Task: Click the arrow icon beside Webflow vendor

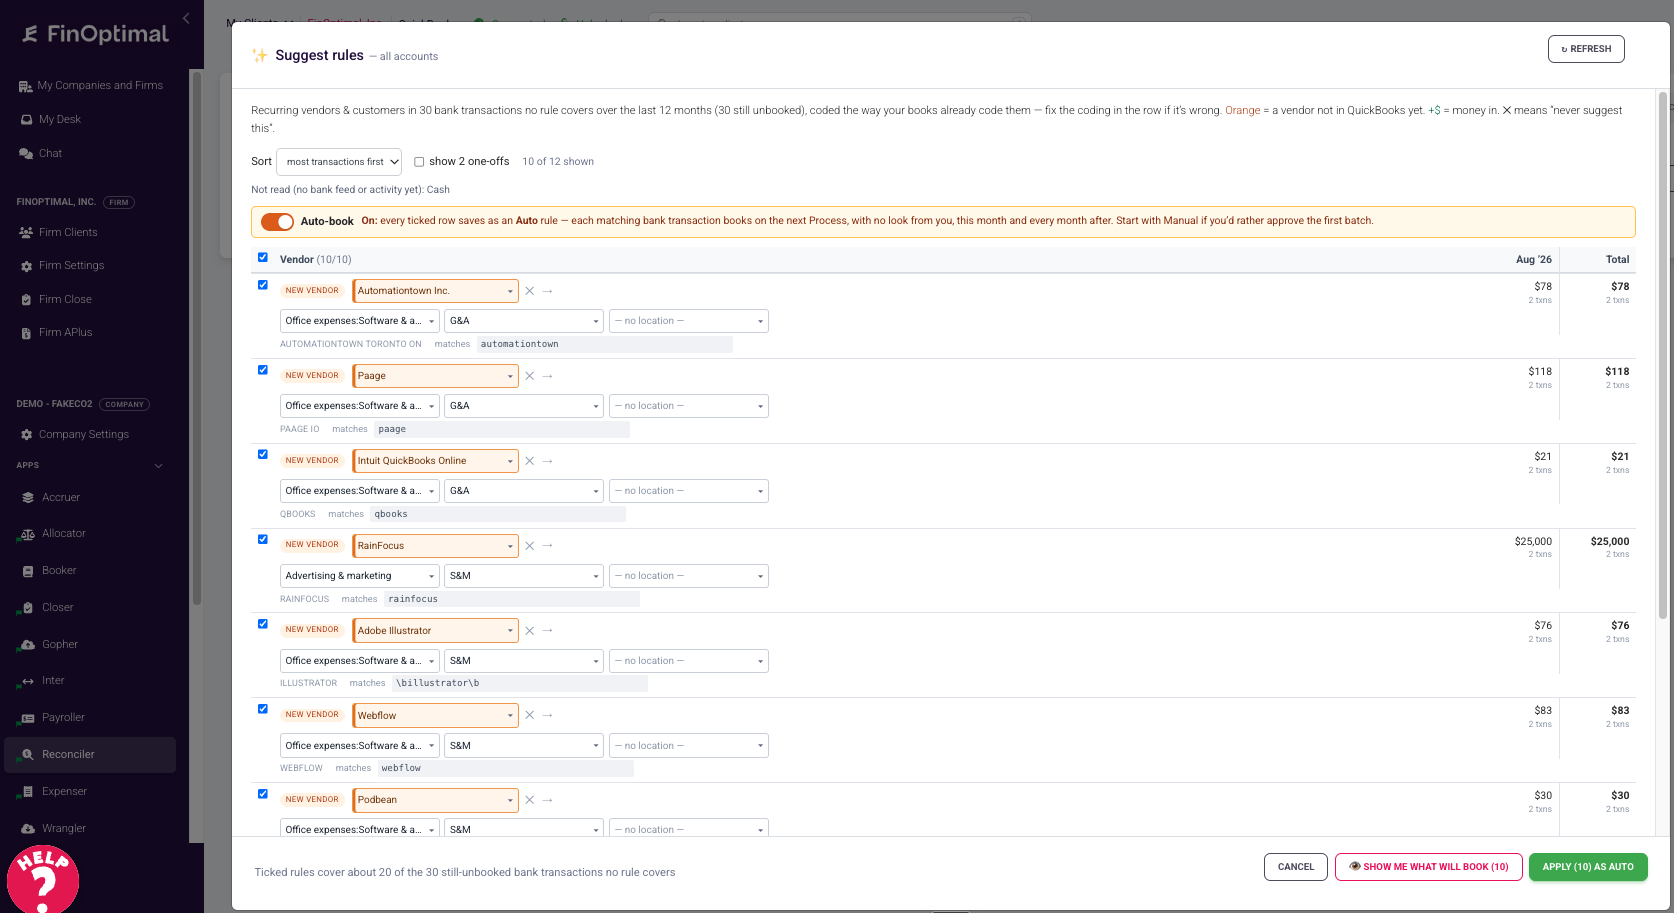Action: point(548,716)
